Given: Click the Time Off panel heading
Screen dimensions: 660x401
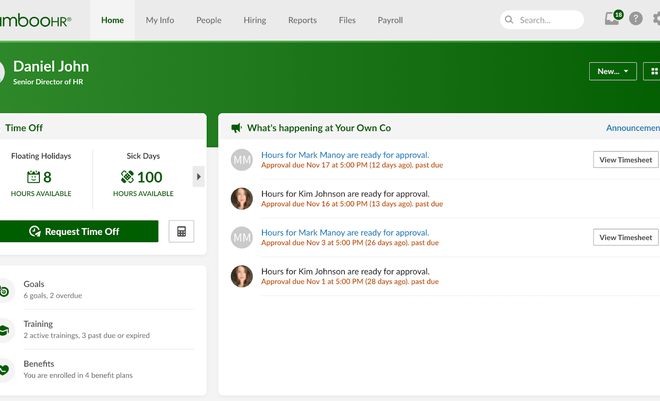Looking at the screenshot, I should pyautogui.click(x=24, y=128).
